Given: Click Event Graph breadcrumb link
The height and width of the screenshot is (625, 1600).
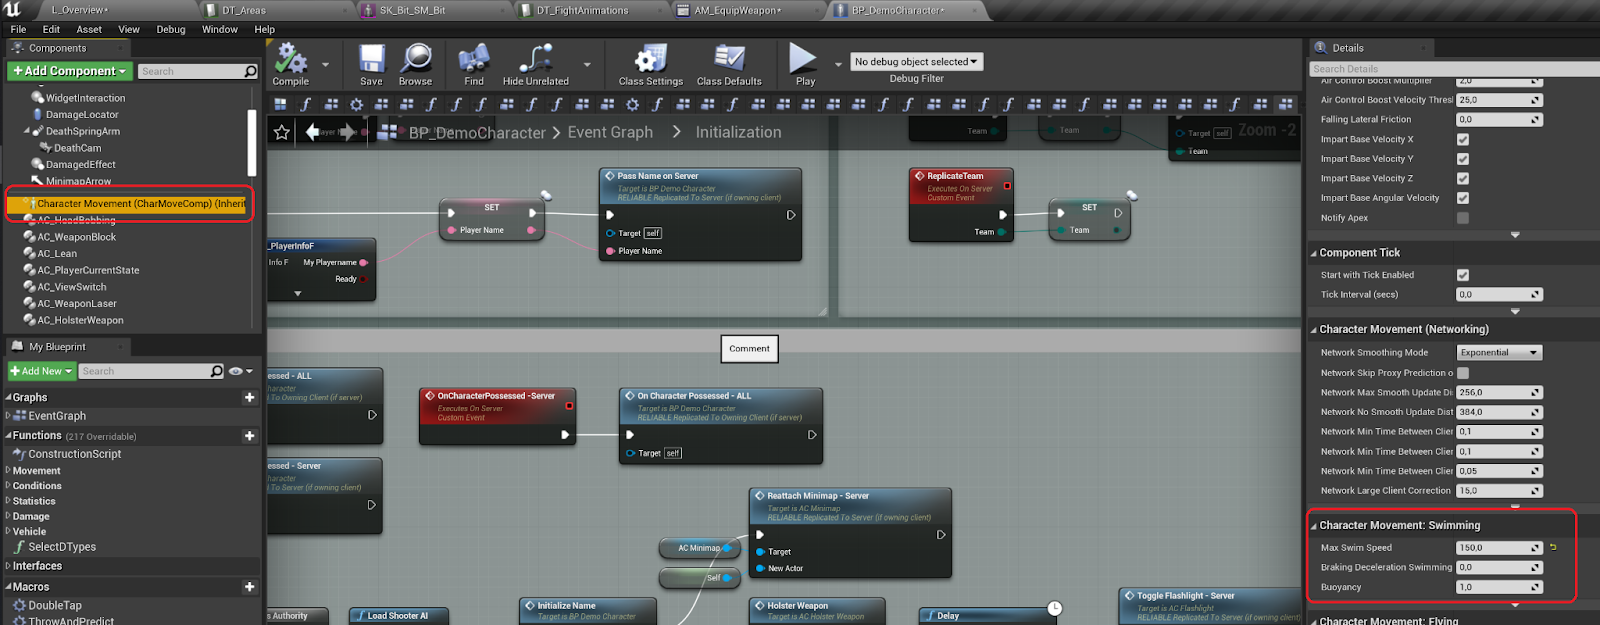Looking at the screenshot, I should (x=610, y=132).
